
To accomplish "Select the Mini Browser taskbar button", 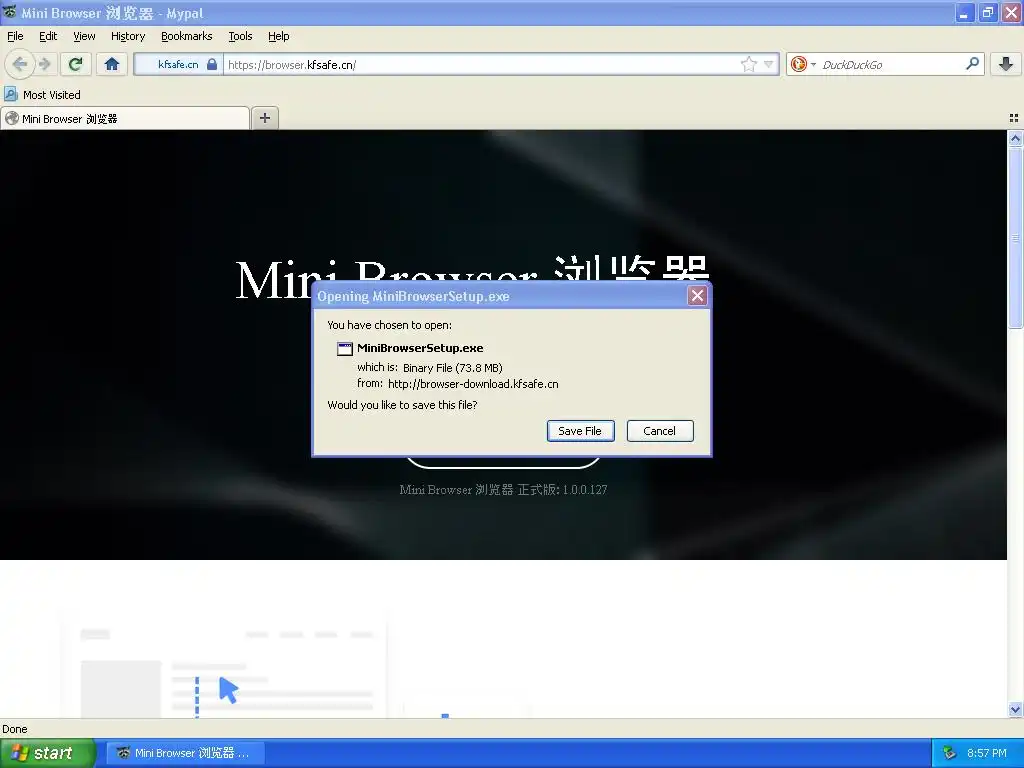I will [186, 753].
